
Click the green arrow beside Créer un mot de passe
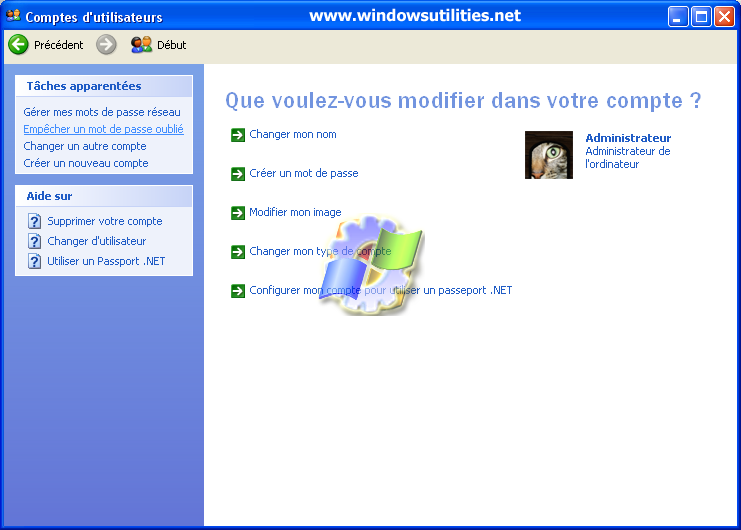tap(238, 174)
